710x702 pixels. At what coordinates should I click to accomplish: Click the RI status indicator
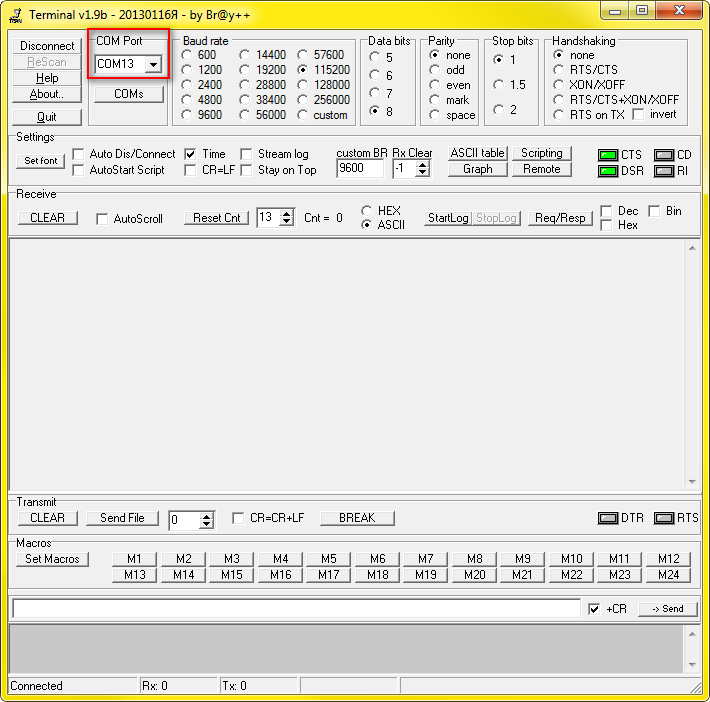tap(664, 171)
